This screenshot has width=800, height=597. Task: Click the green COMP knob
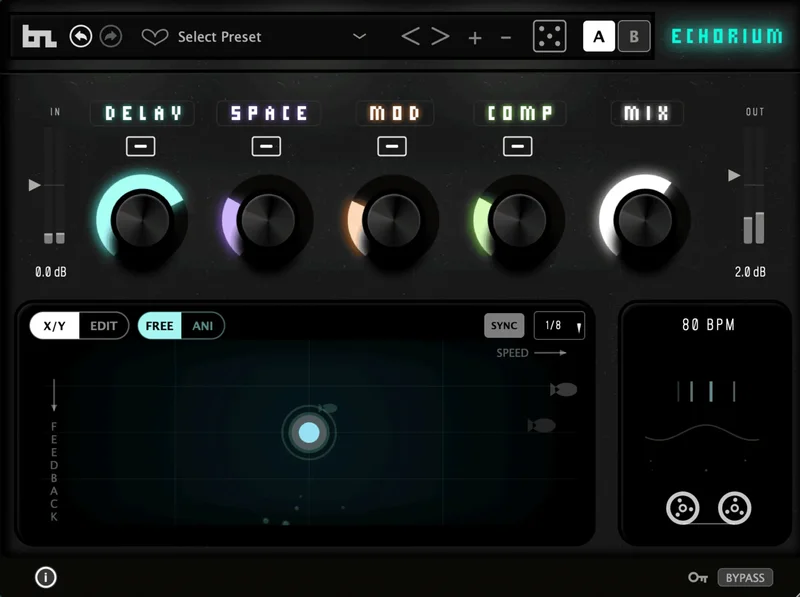pos(519,220)
